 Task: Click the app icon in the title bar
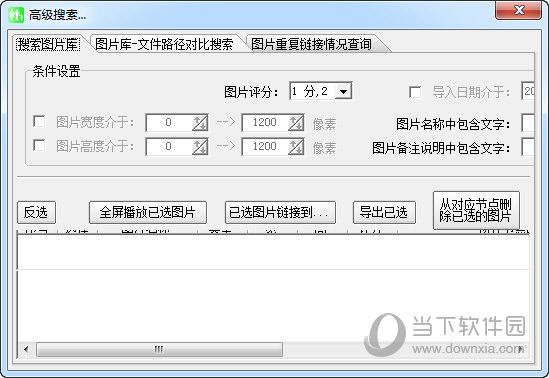[x=16, y=15]
